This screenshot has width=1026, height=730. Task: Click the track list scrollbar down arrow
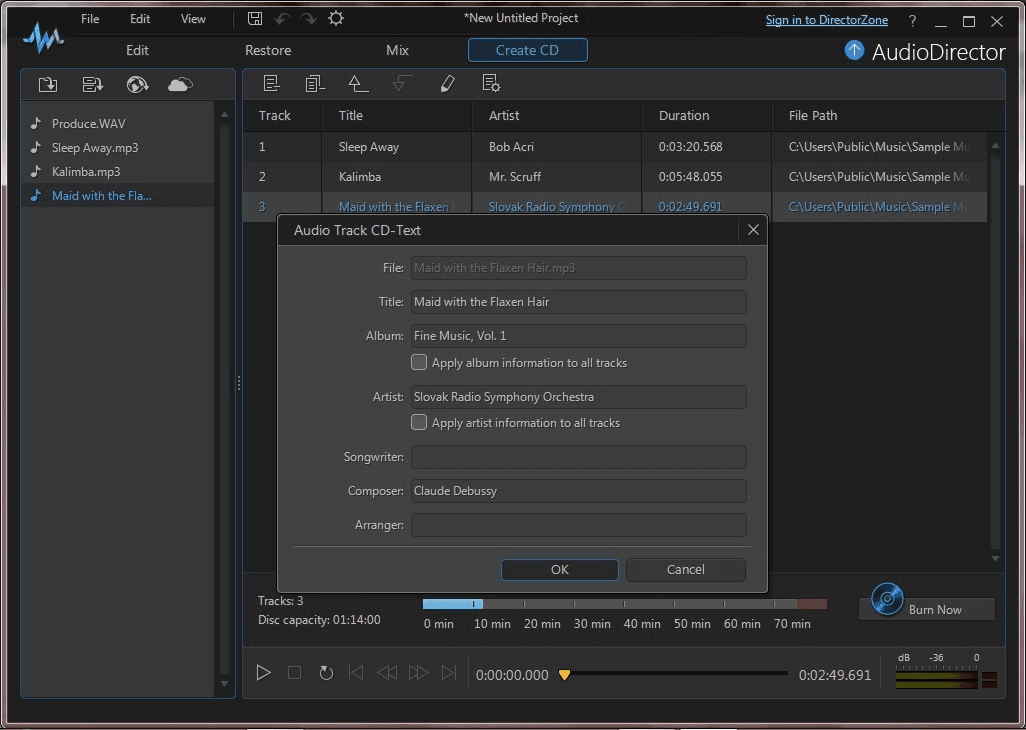(995, 559)
